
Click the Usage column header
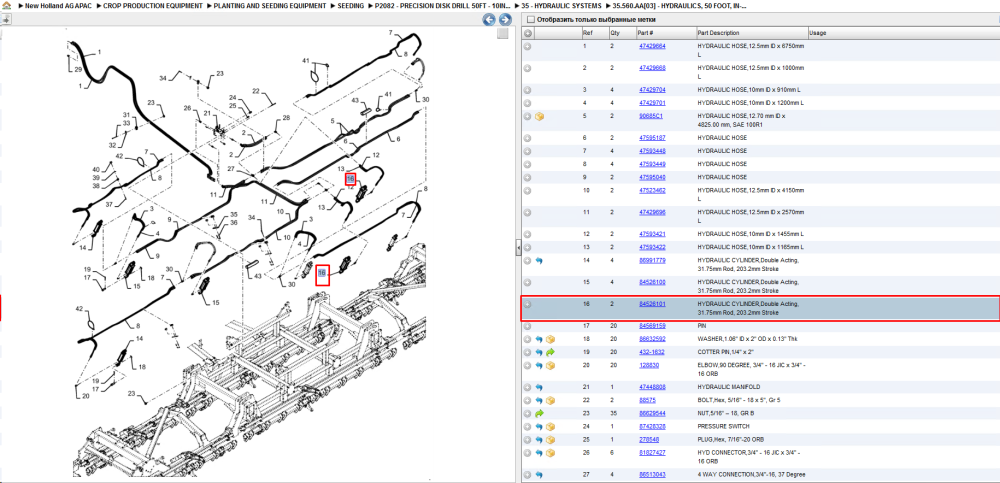coord(904,33)
